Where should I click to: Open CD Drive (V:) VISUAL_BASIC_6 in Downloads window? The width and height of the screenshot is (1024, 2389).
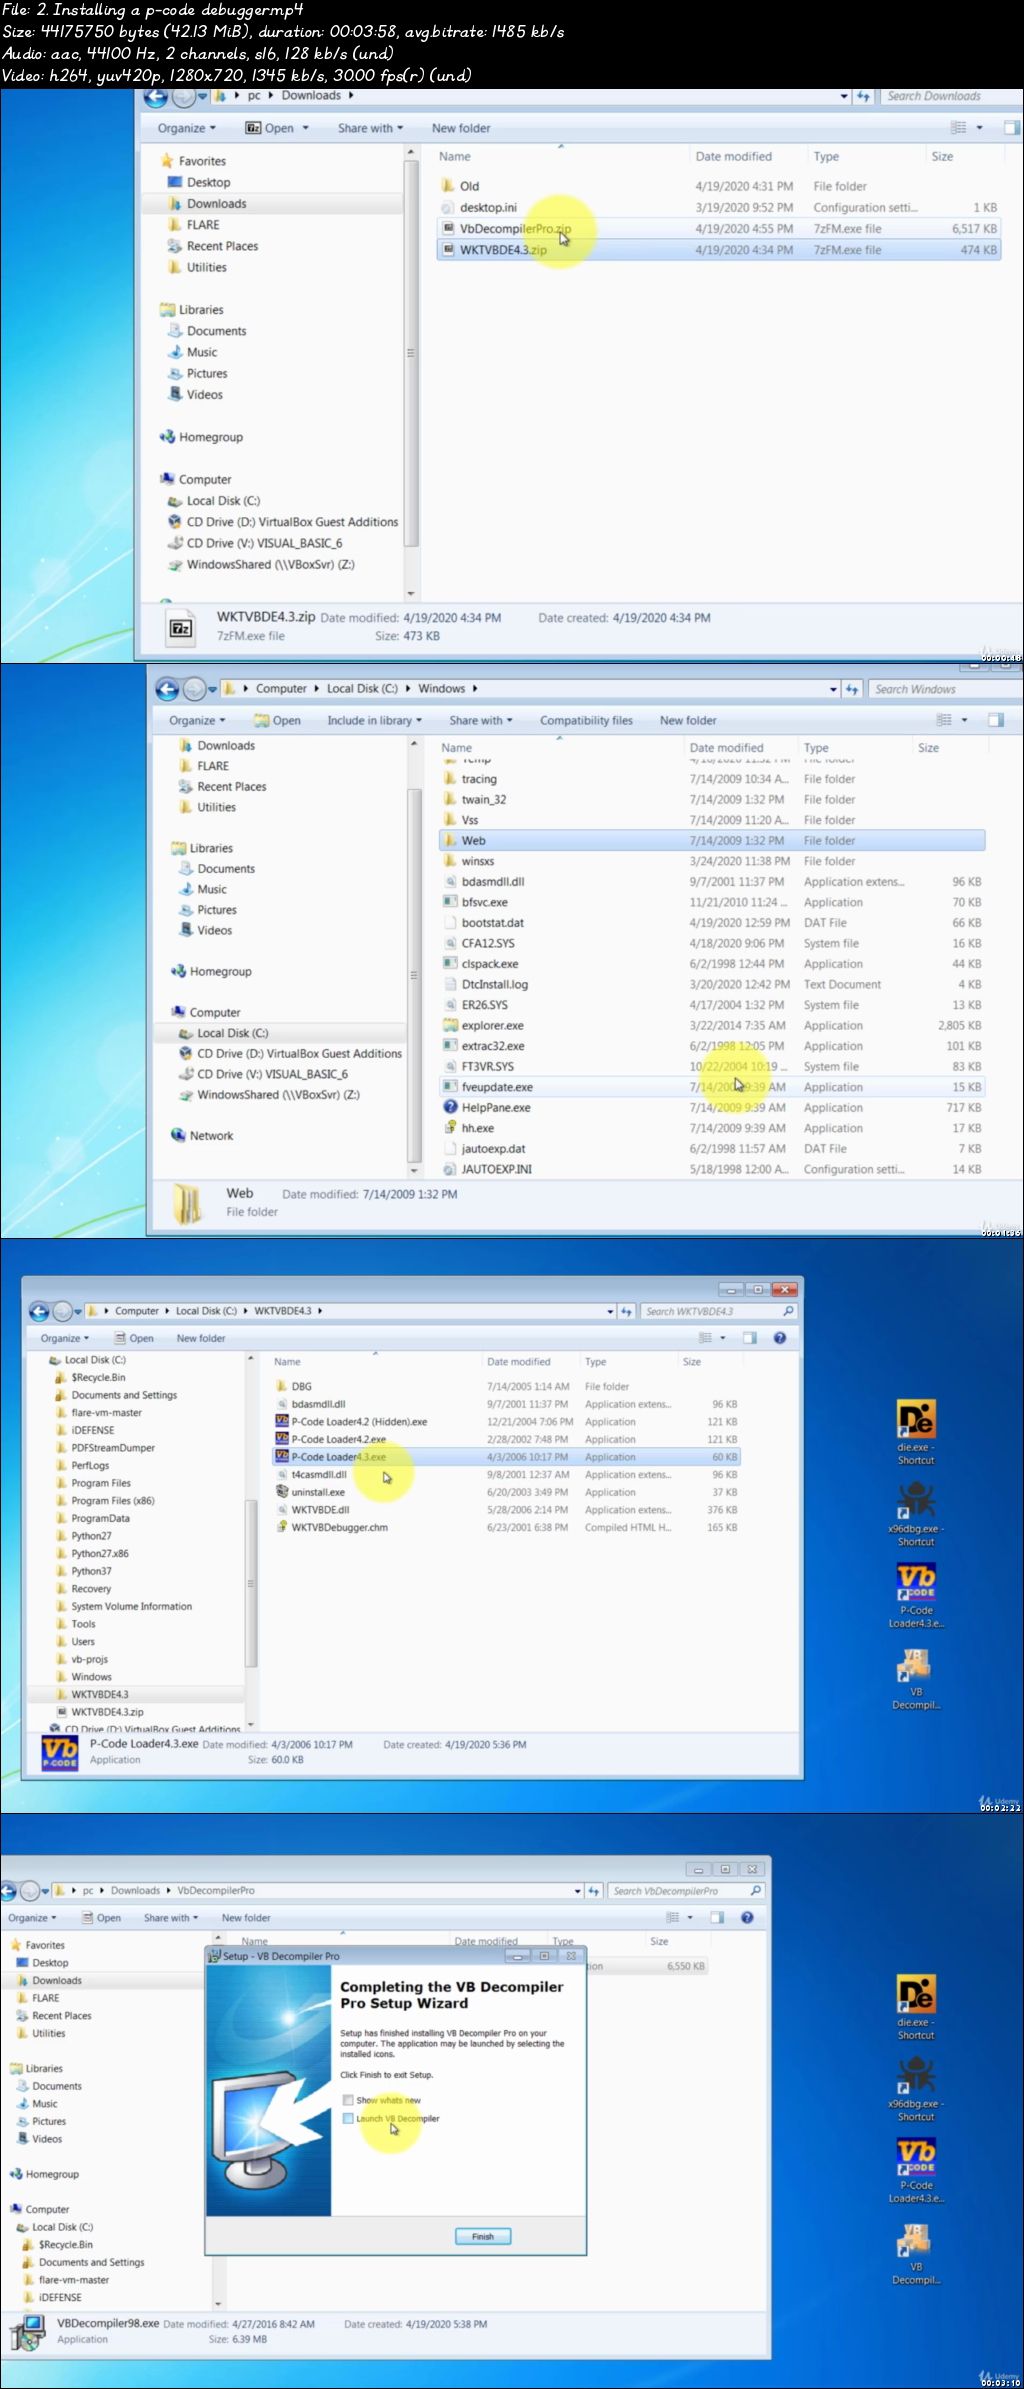pos(264,543)
